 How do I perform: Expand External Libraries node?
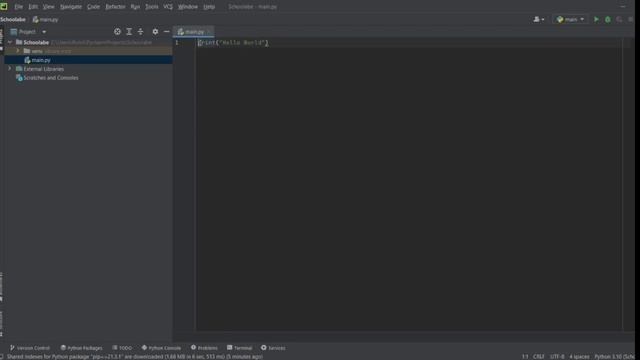point(10,69)
